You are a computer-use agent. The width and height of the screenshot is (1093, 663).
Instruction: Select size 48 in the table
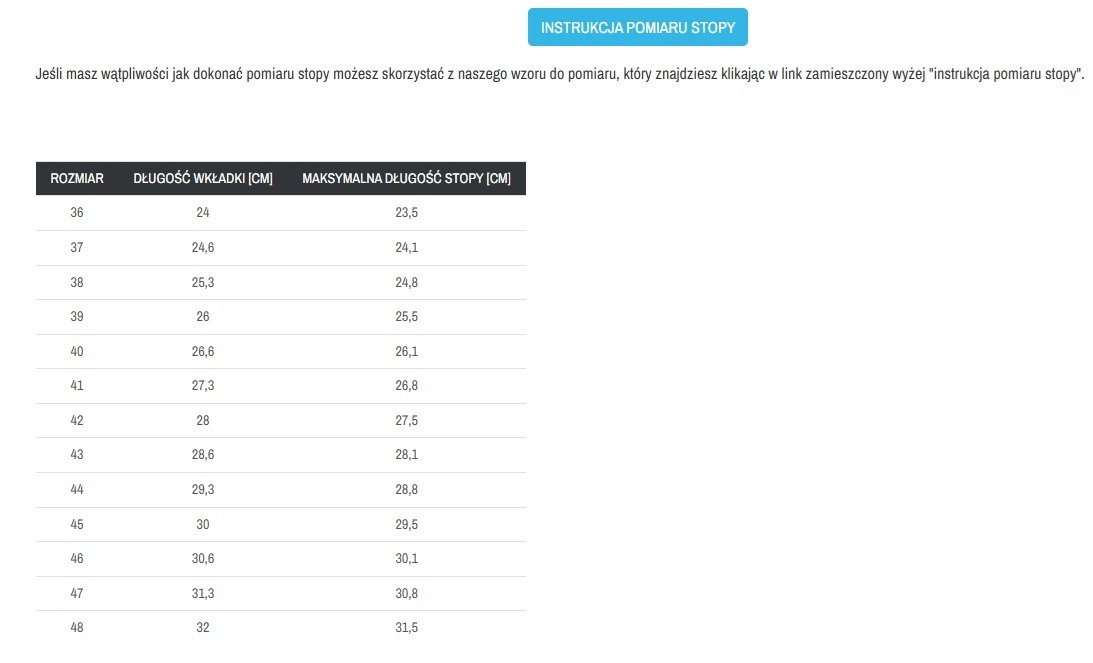point(77,628)
